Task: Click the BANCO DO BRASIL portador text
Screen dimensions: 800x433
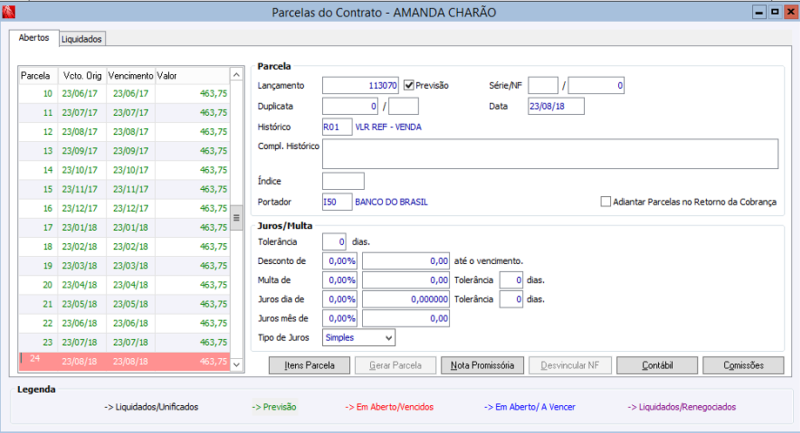Action: (x=391, y=202)
